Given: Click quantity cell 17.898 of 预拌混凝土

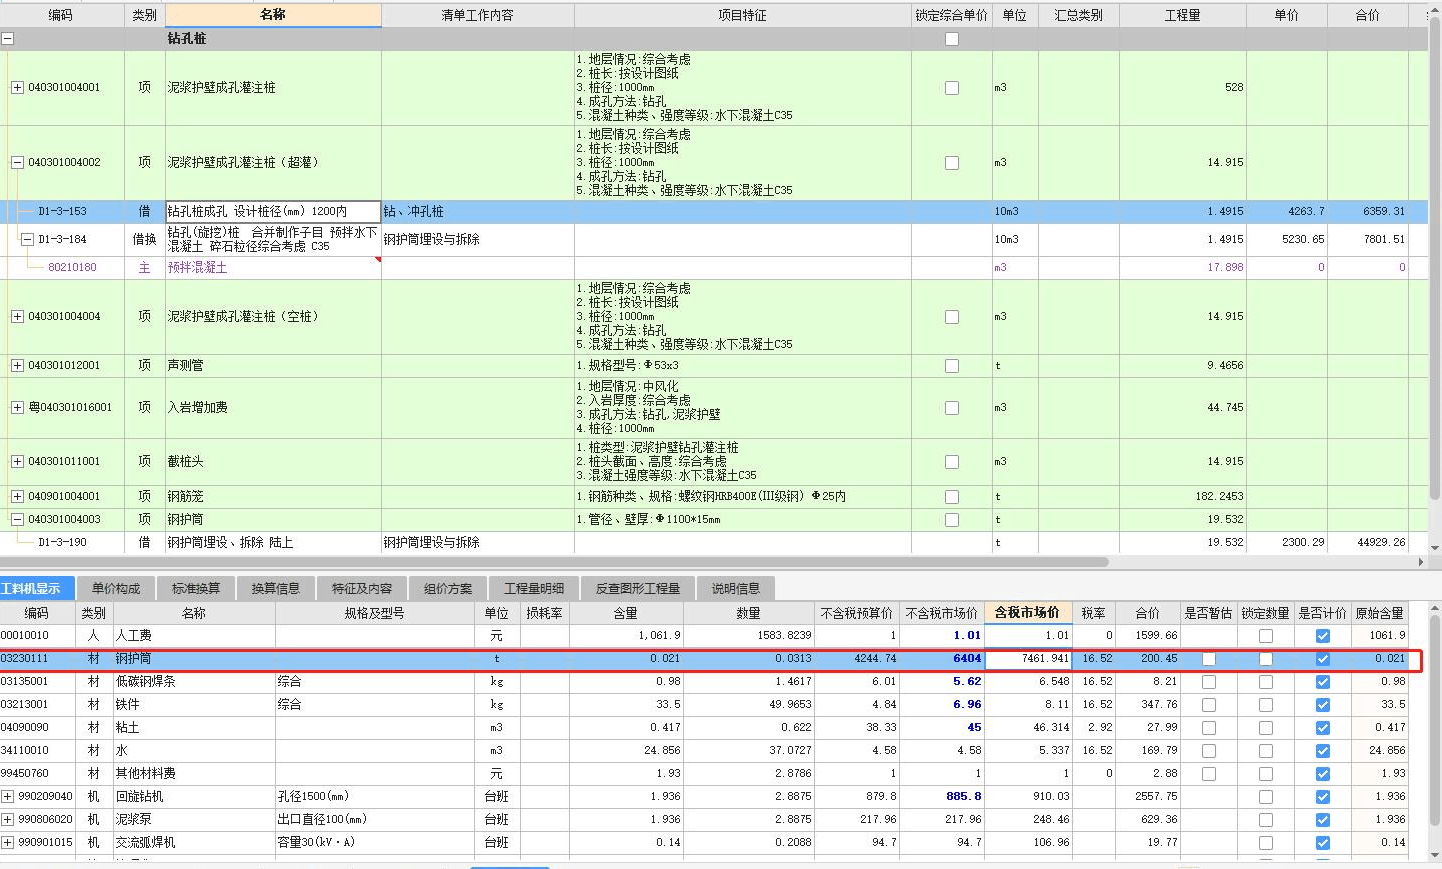Looking at the screenshot, I should coord(1182,267).
